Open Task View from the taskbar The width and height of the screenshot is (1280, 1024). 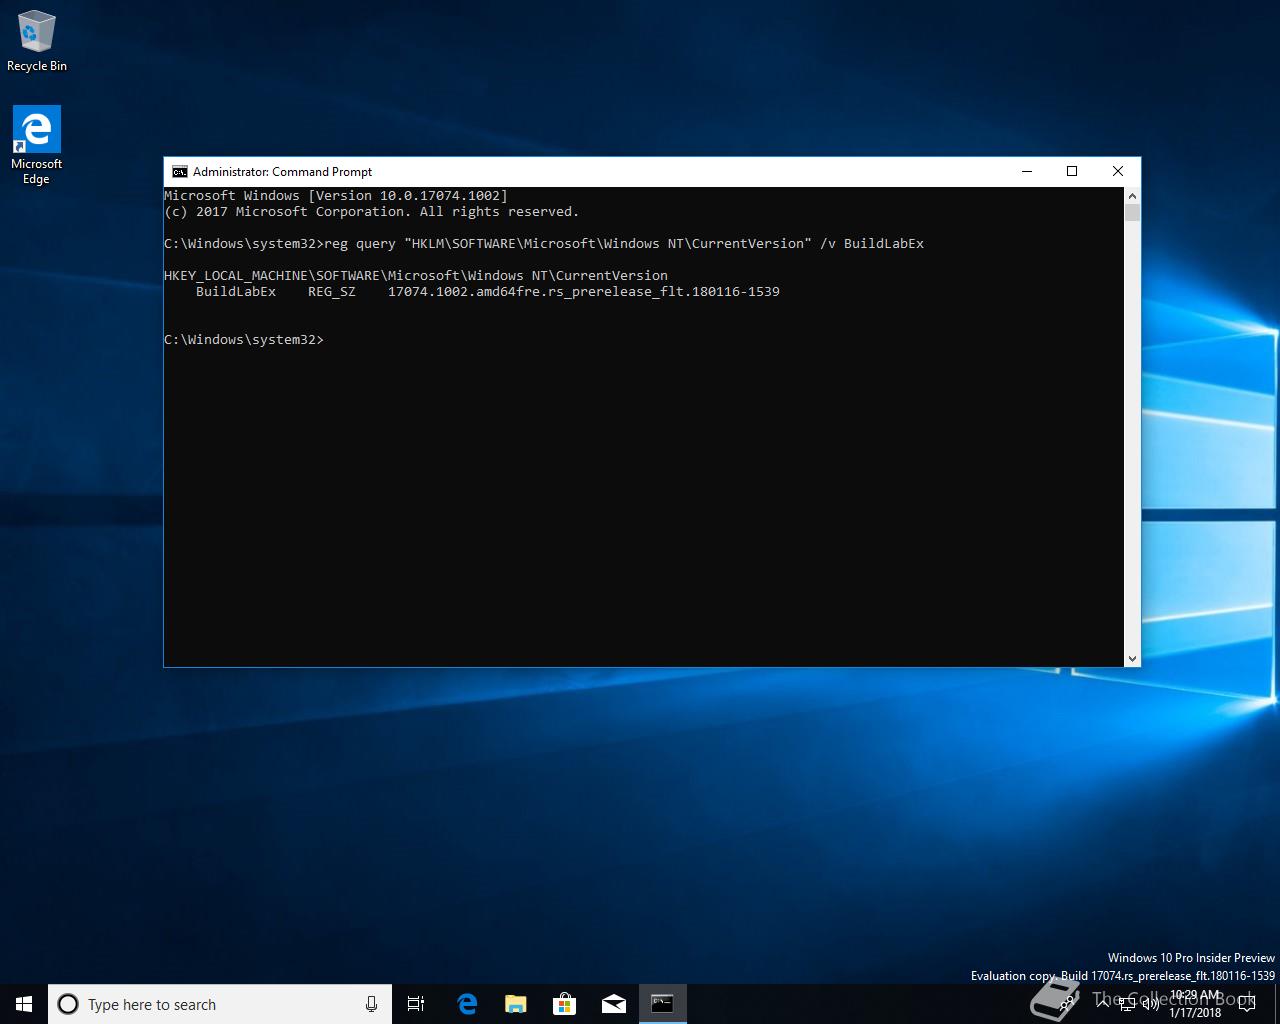416,1004
